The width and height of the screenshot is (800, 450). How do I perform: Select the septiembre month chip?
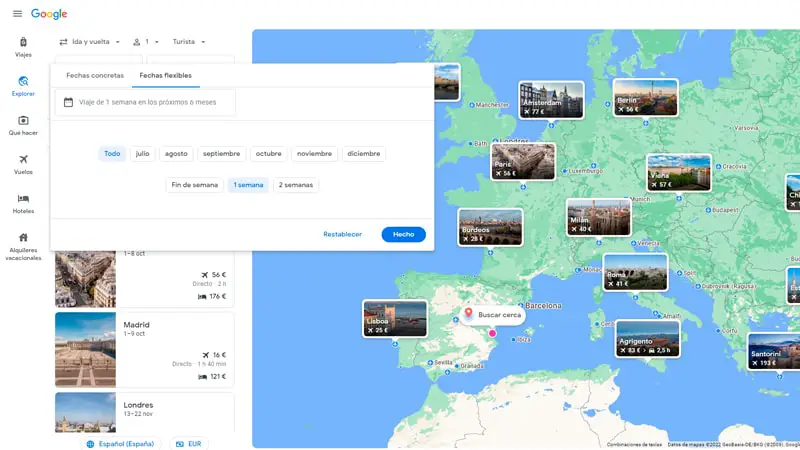point(221,154)
